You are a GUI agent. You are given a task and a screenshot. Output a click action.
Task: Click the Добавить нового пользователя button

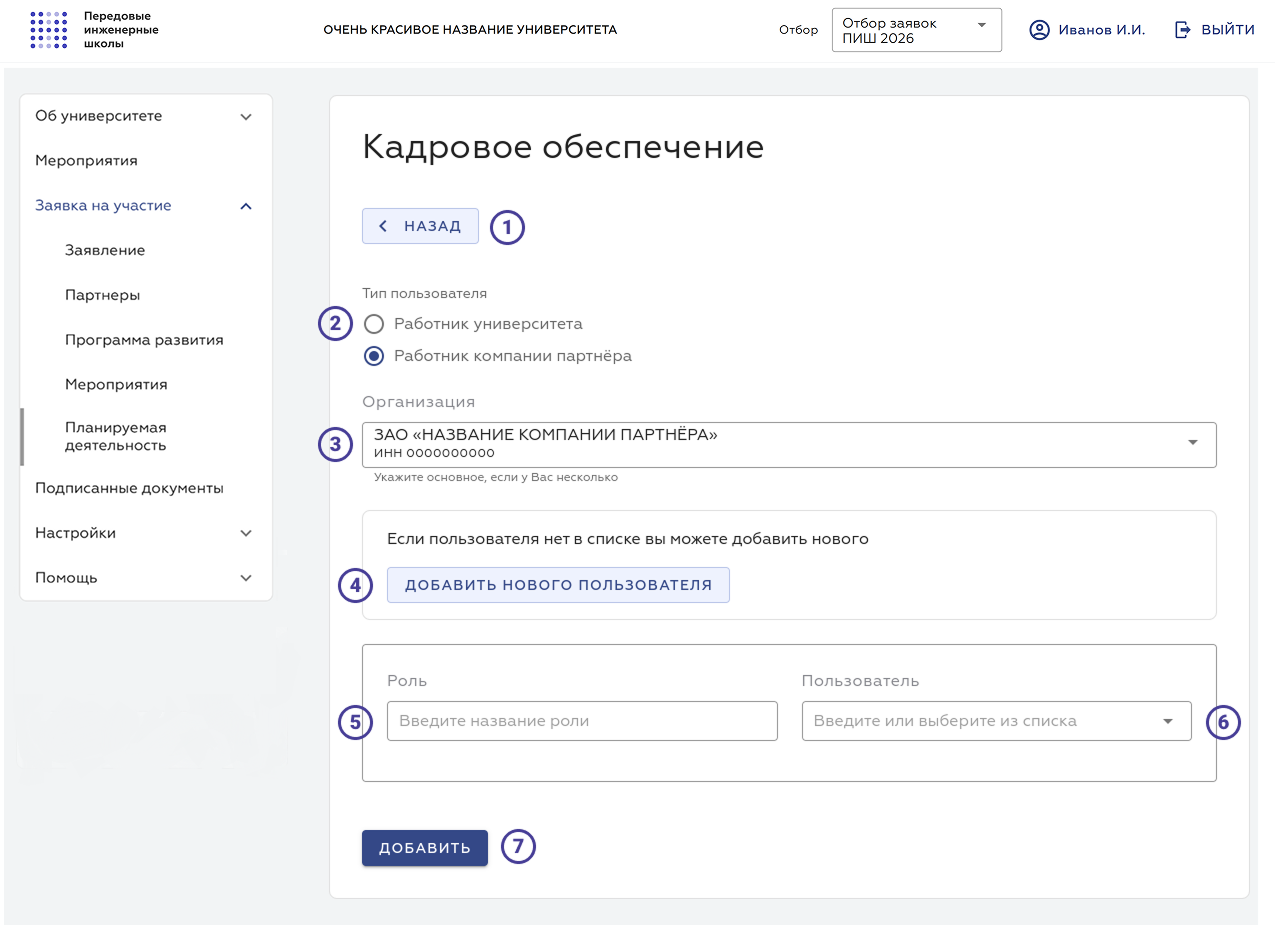pos(558,585)
